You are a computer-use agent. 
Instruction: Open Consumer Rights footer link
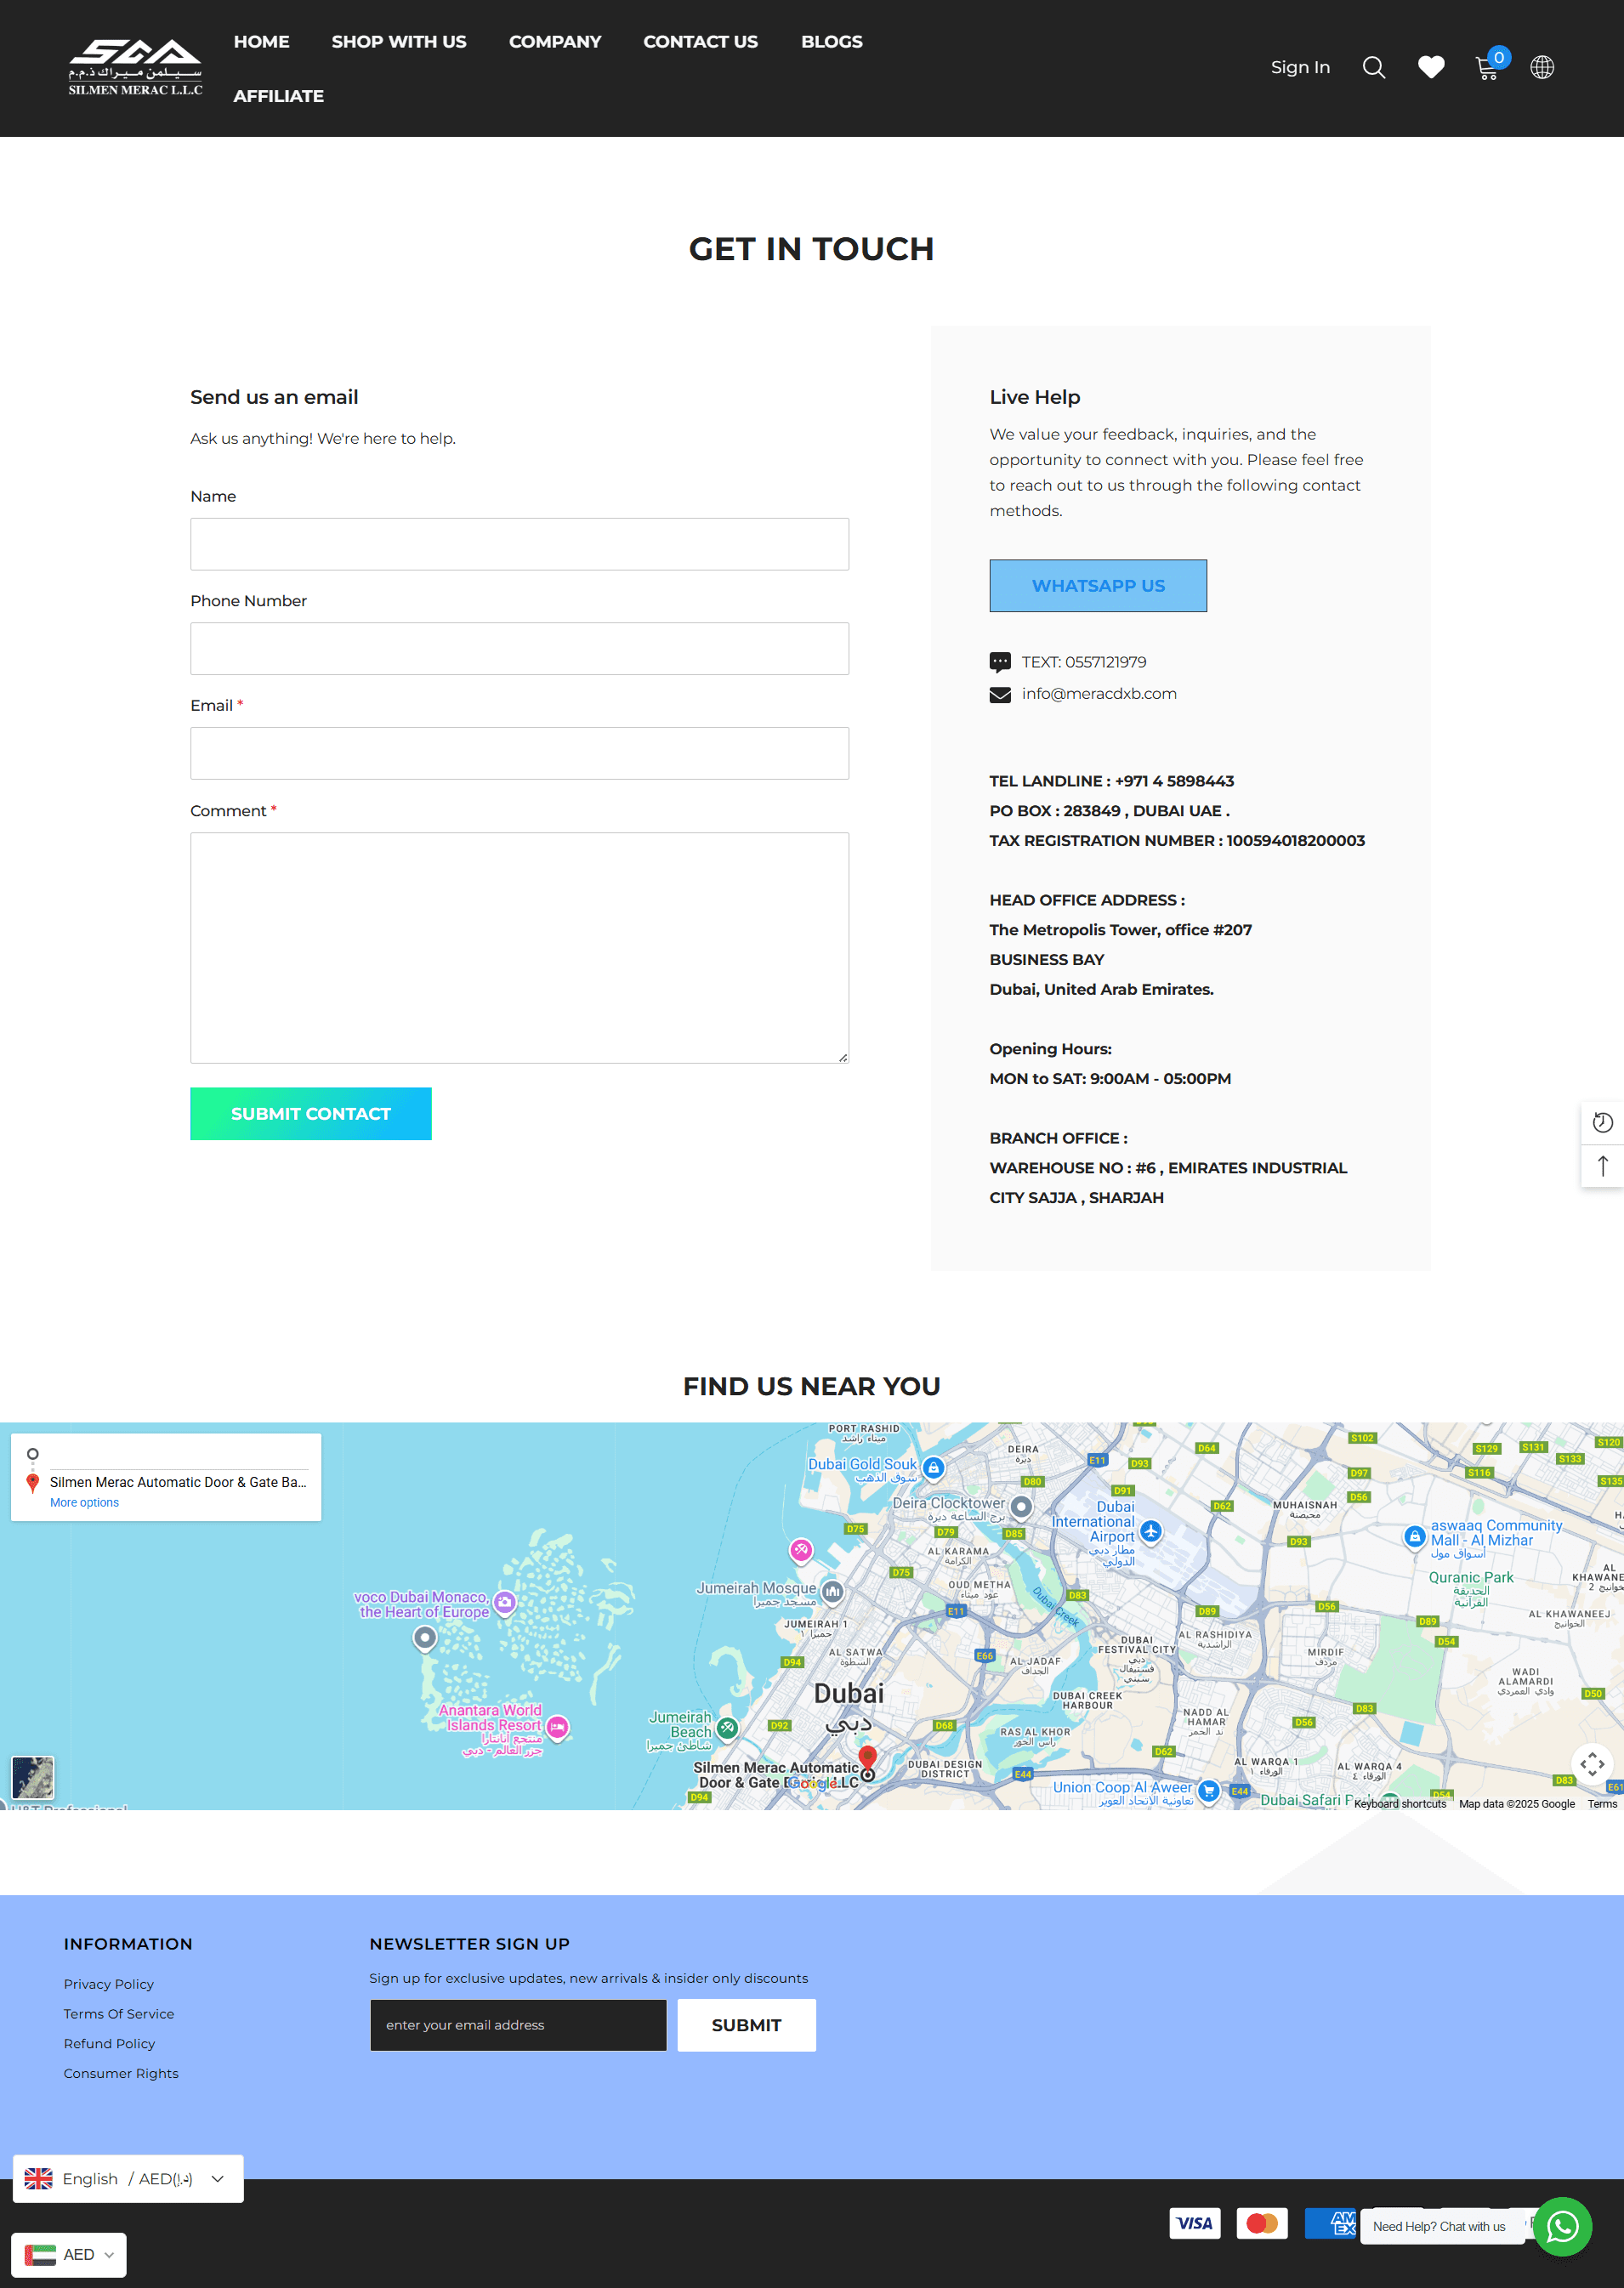pos(121,2074)
